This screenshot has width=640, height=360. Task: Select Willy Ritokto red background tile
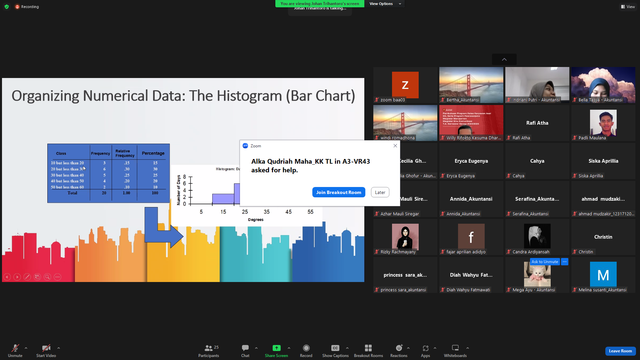pos(471,123)
